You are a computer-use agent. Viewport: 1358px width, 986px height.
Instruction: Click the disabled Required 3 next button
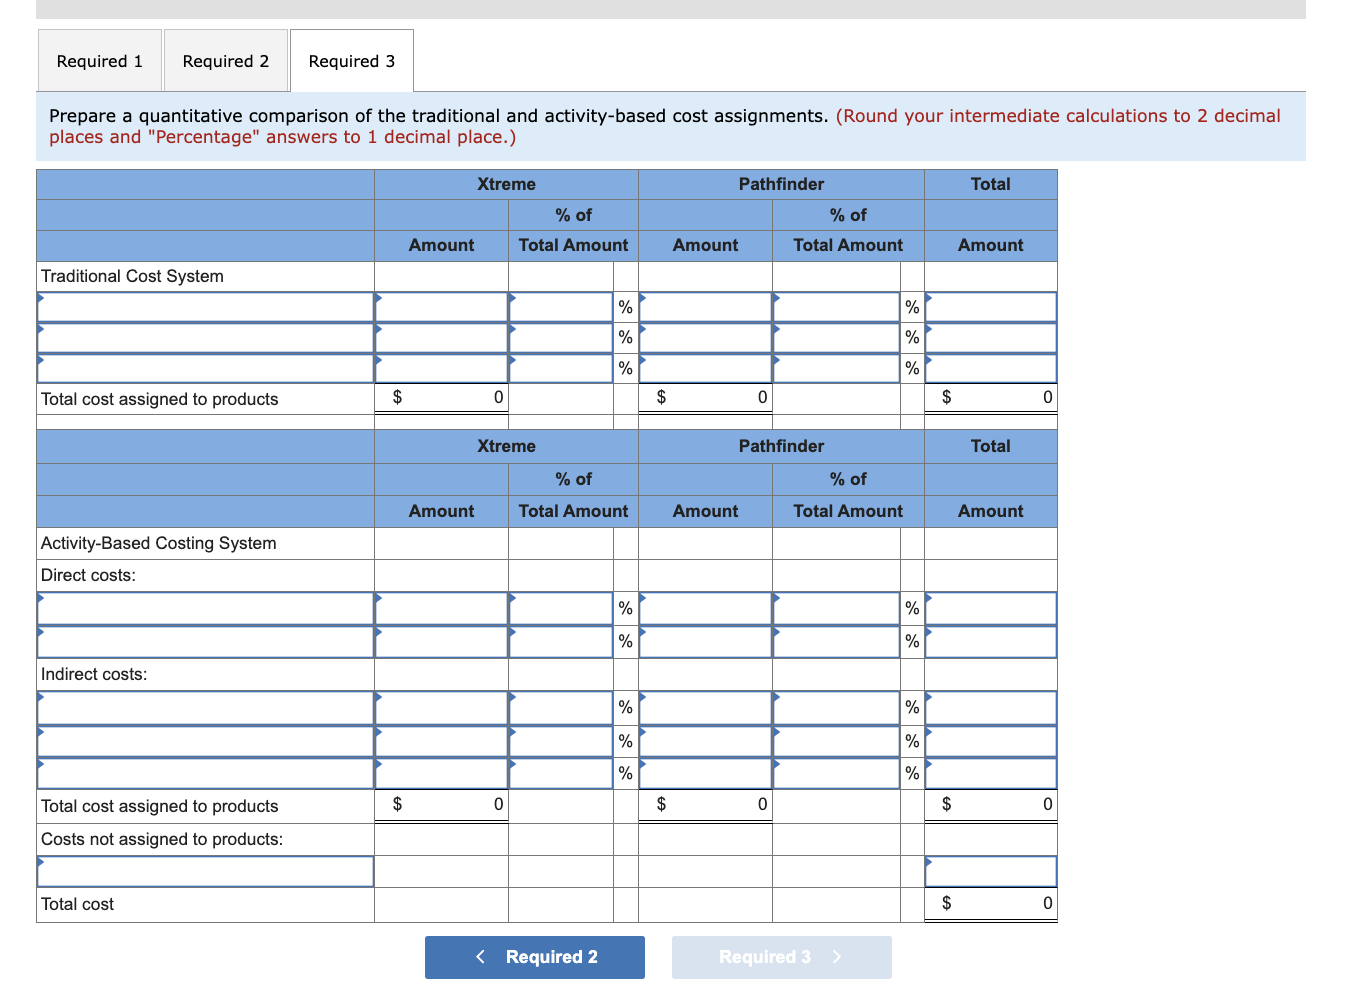click(x=782, y=957)
